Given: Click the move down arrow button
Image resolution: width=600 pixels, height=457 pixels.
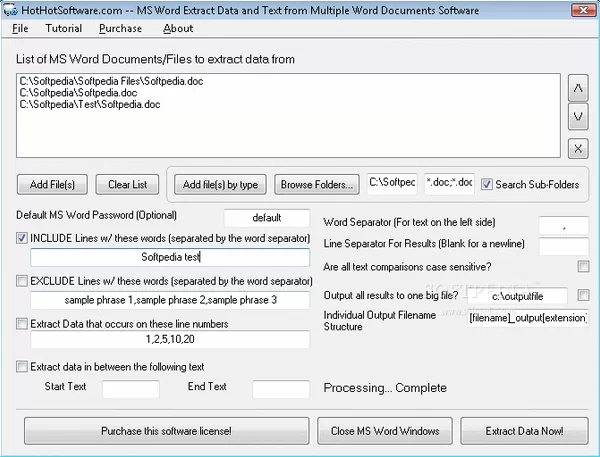Looking at the screenshot, I should (x=577, y=117).
